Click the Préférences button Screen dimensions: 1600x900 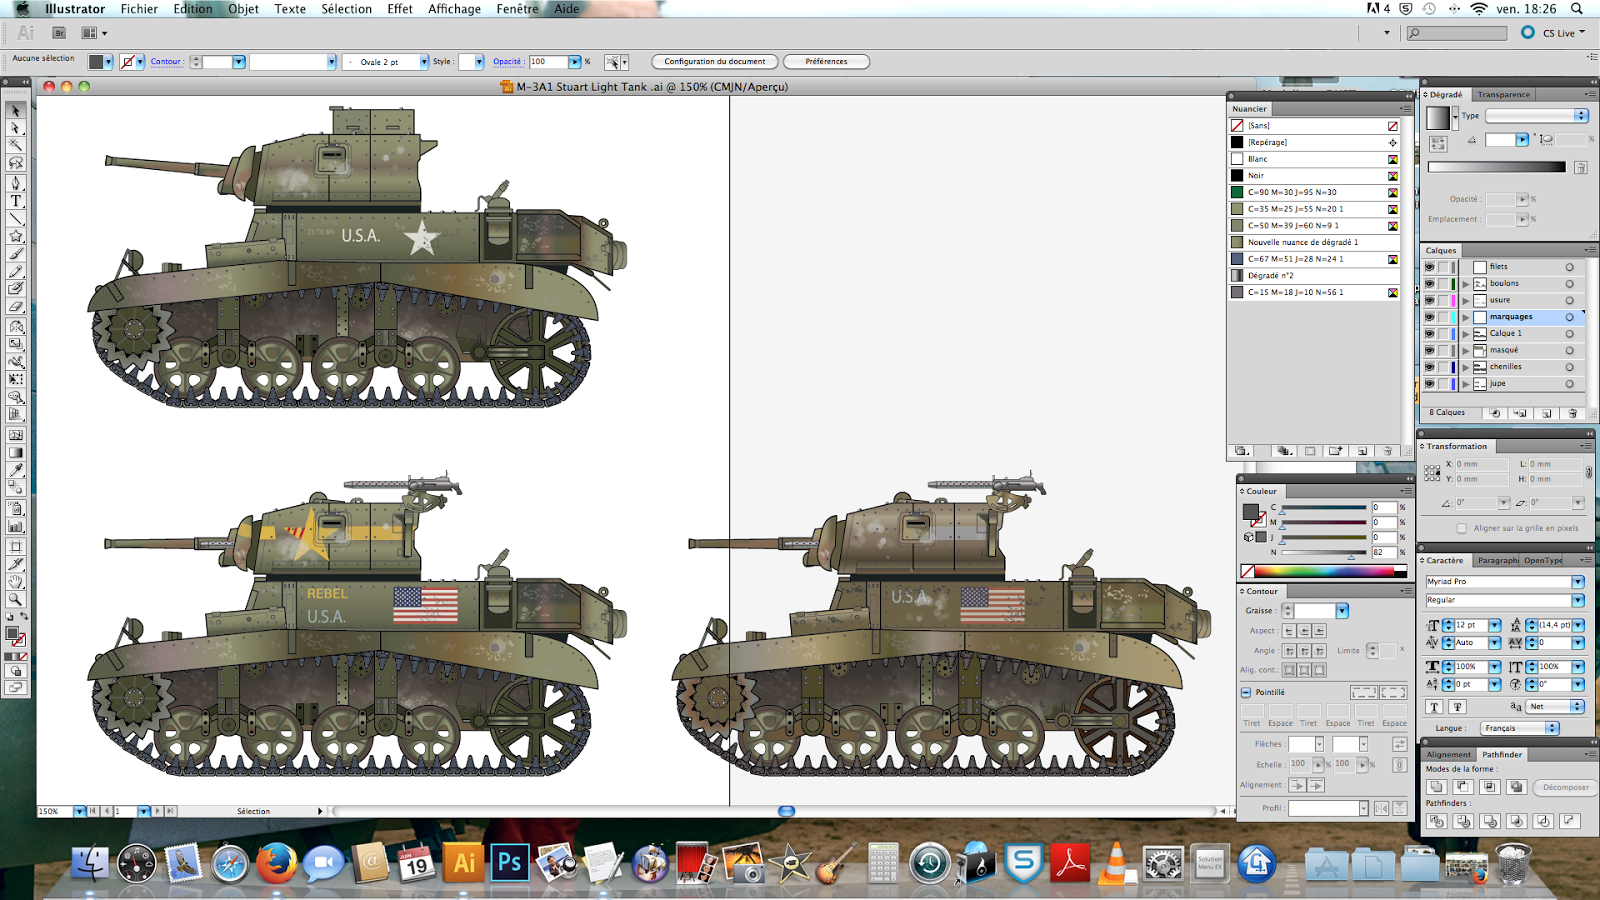pyautogui.click(x=826, y=62)
